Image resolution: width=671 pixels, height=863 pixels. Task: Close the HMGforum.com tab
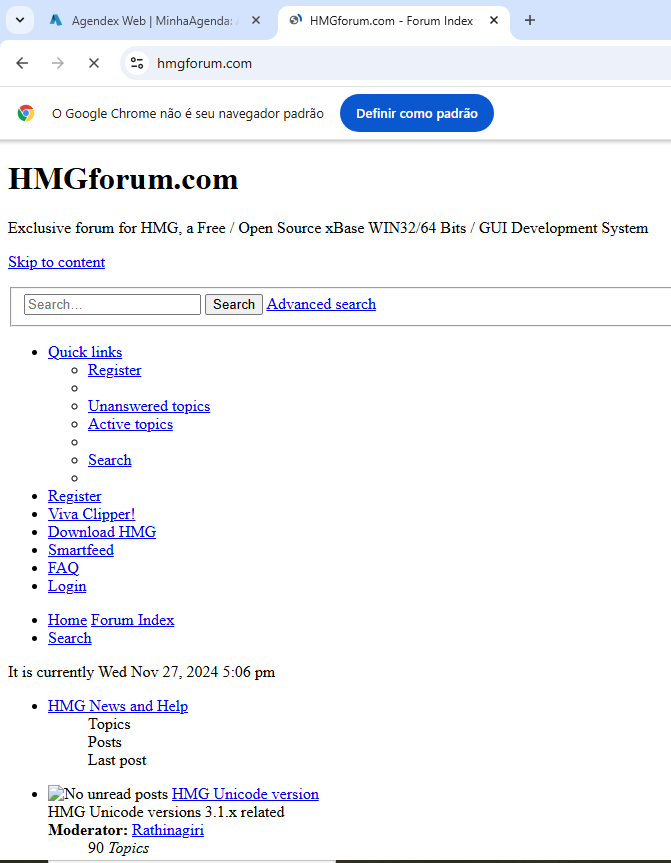pos(494,20)
